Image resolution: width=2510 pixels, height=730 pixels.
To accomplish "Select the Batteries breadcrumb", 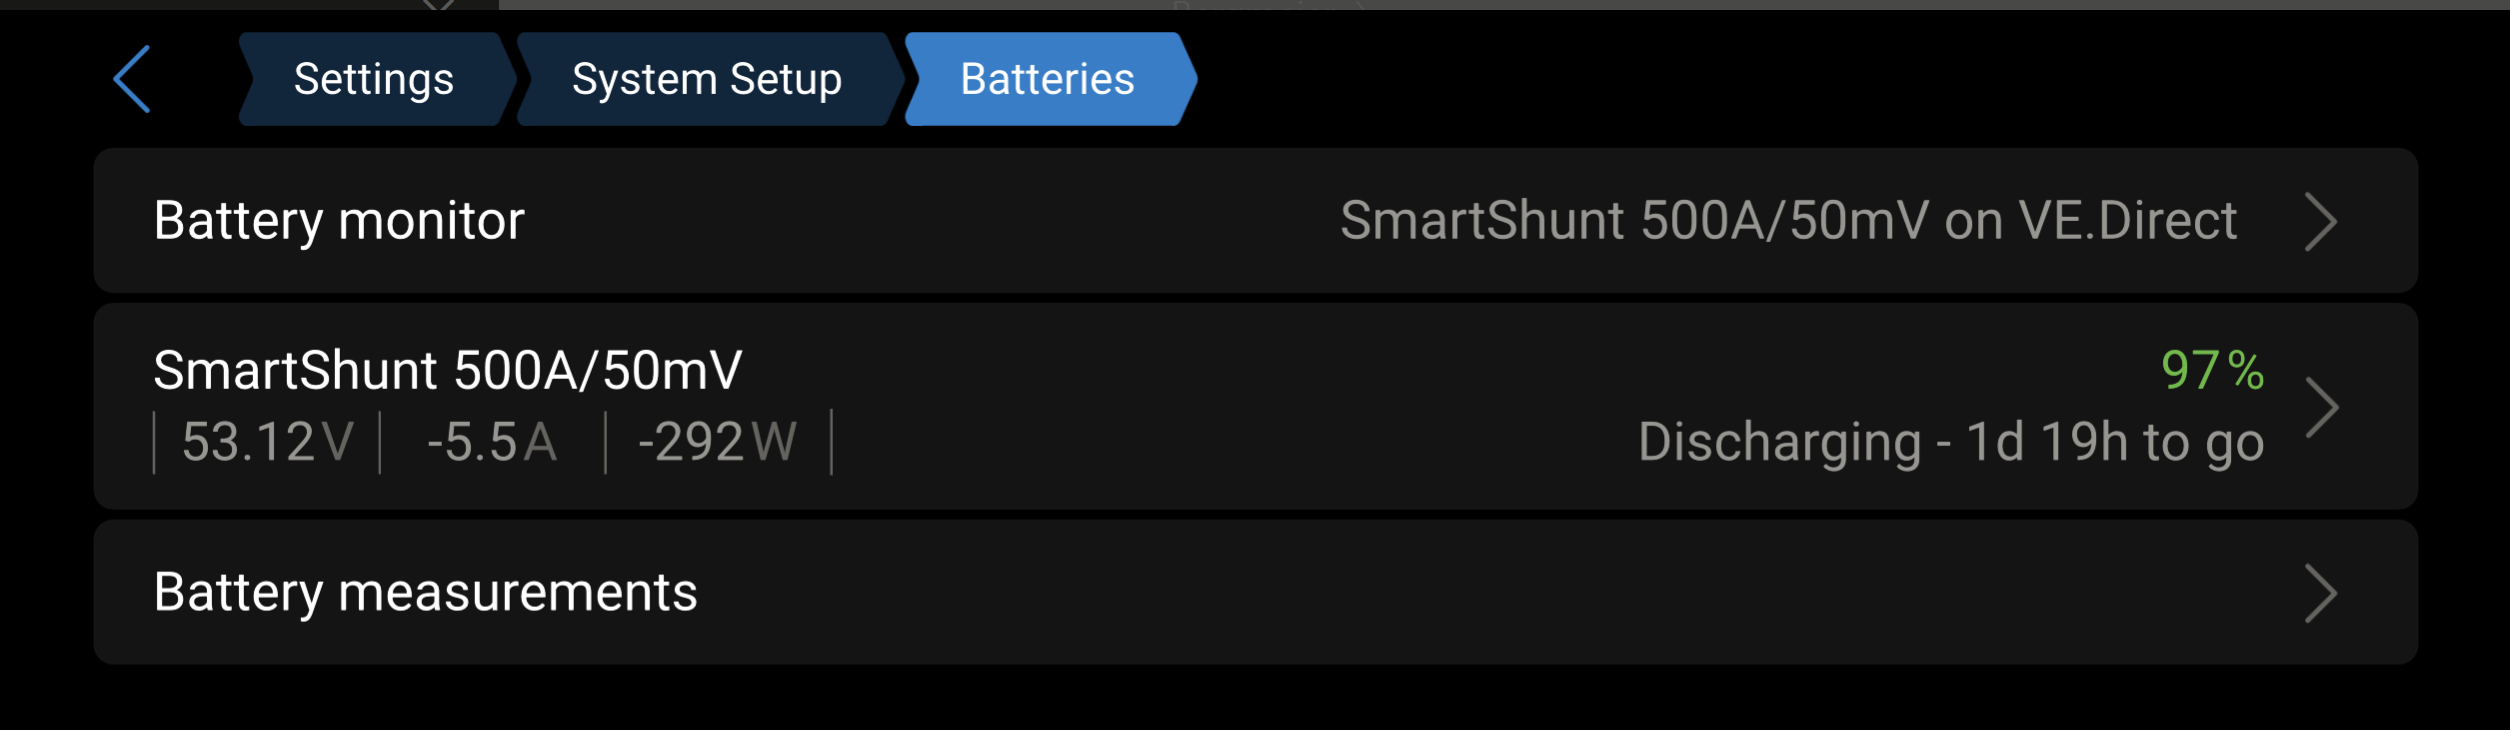I will point(1047,79).
